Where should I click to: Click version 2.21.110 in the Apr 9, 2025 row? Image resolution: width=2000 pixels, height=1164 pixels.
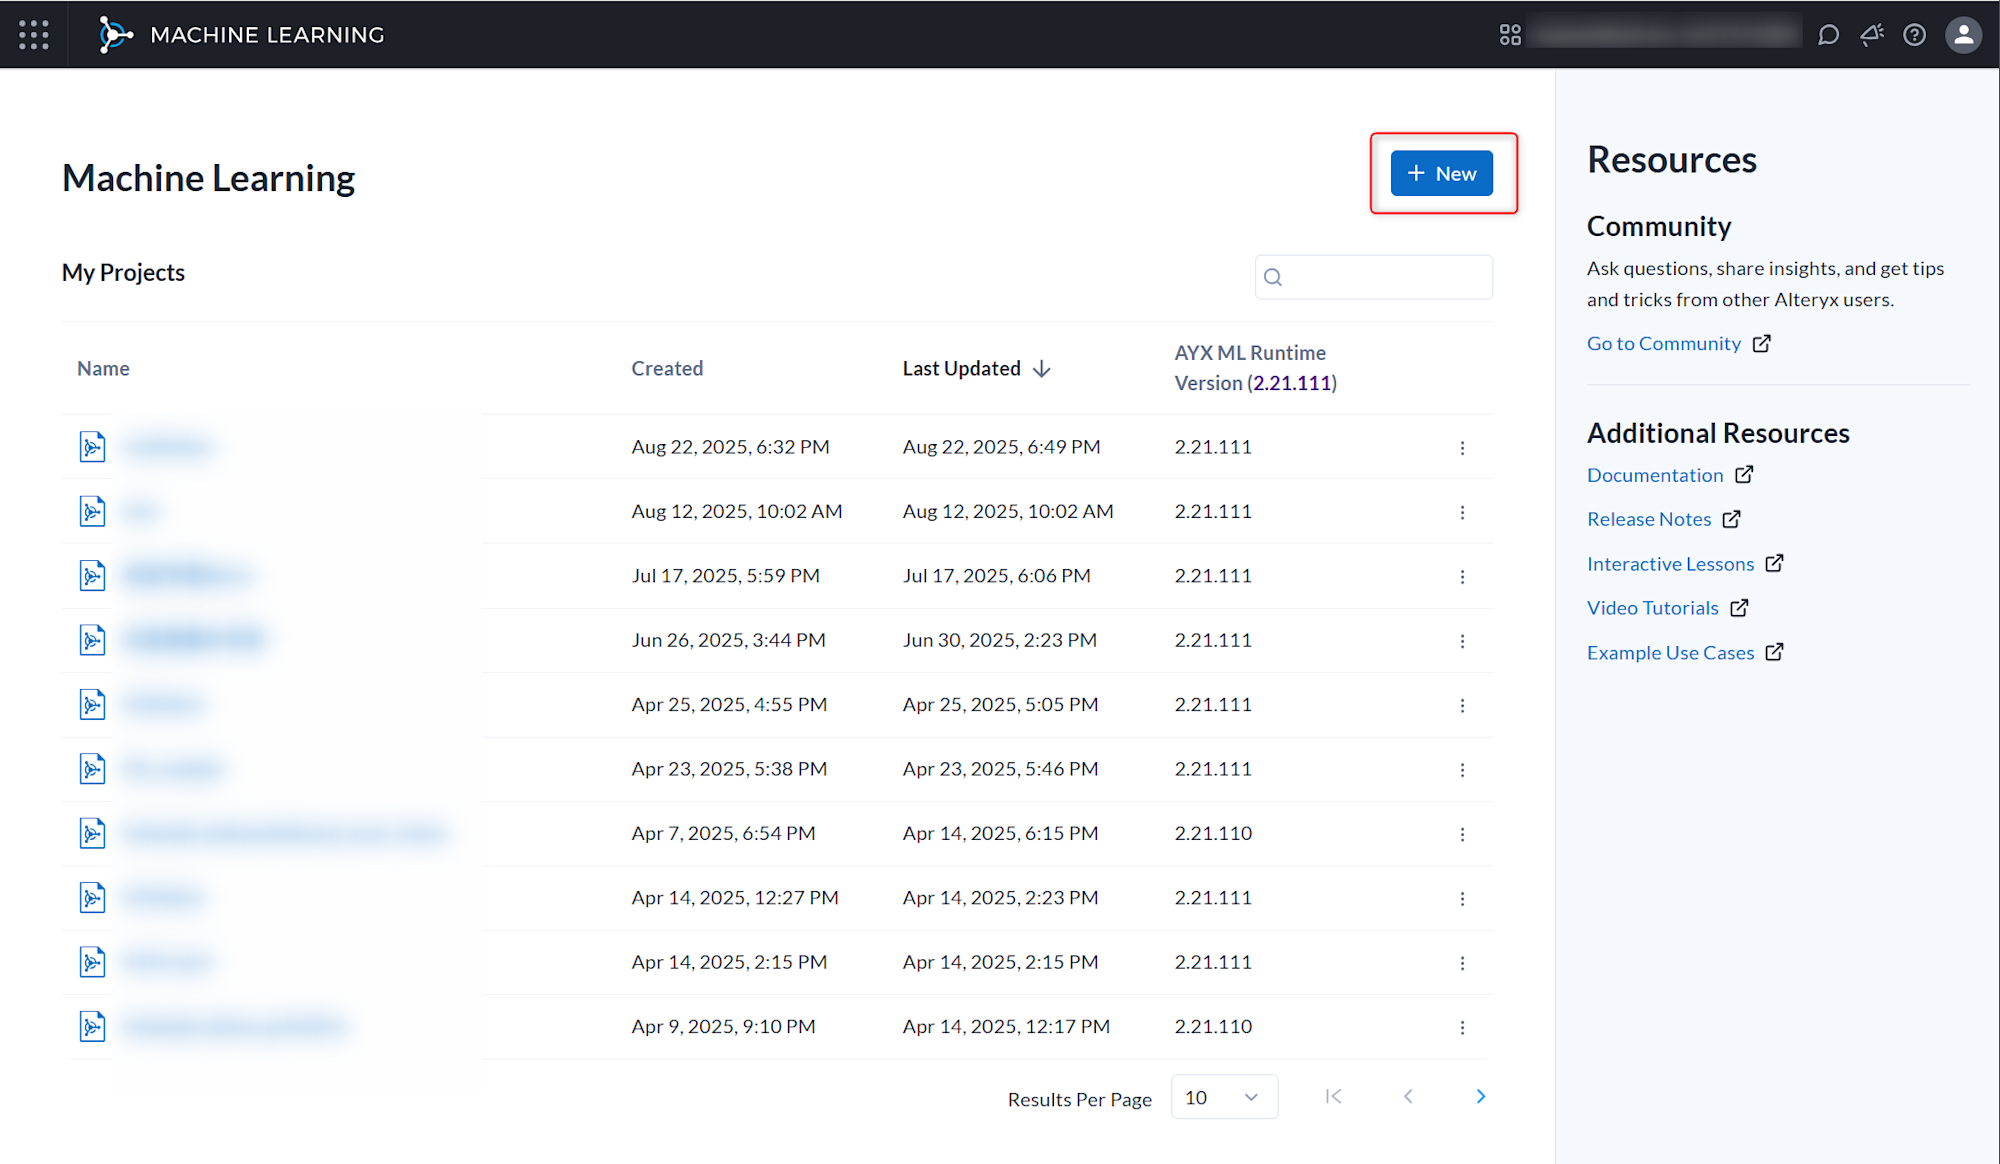click(1213, 1027)
